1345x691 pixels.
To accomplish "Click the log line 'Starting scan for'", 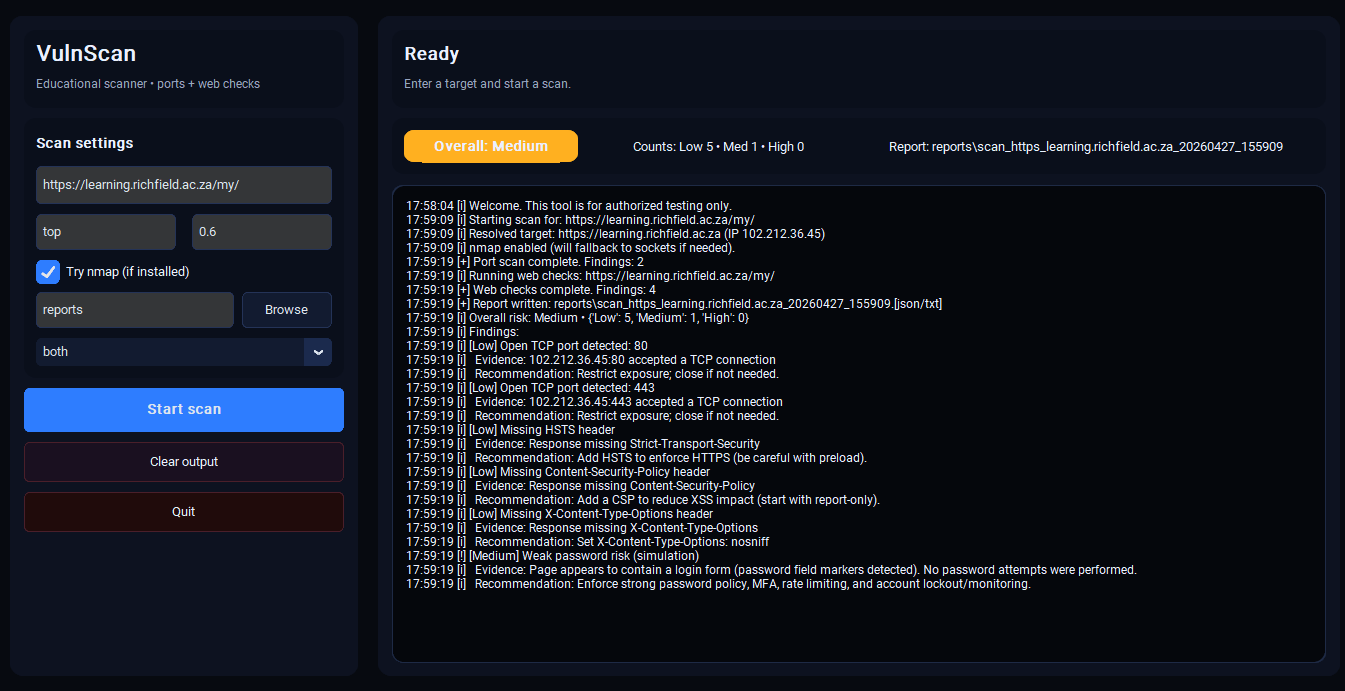I will click(x=580, y=220).
